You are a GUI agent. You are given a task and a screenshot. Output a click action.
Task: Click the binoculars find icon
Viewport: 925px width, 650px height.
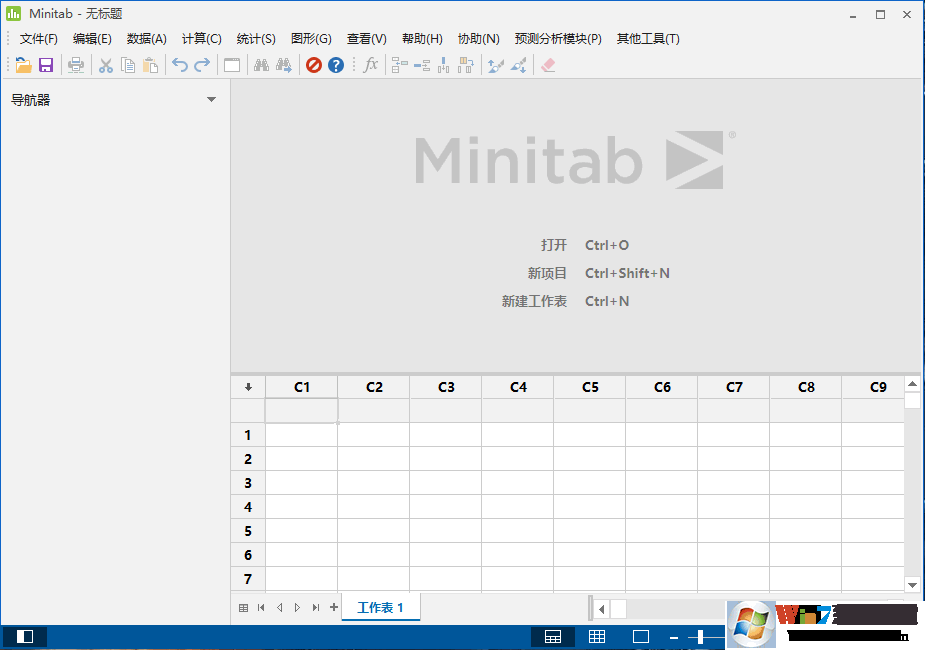click(x=261, y=64)
